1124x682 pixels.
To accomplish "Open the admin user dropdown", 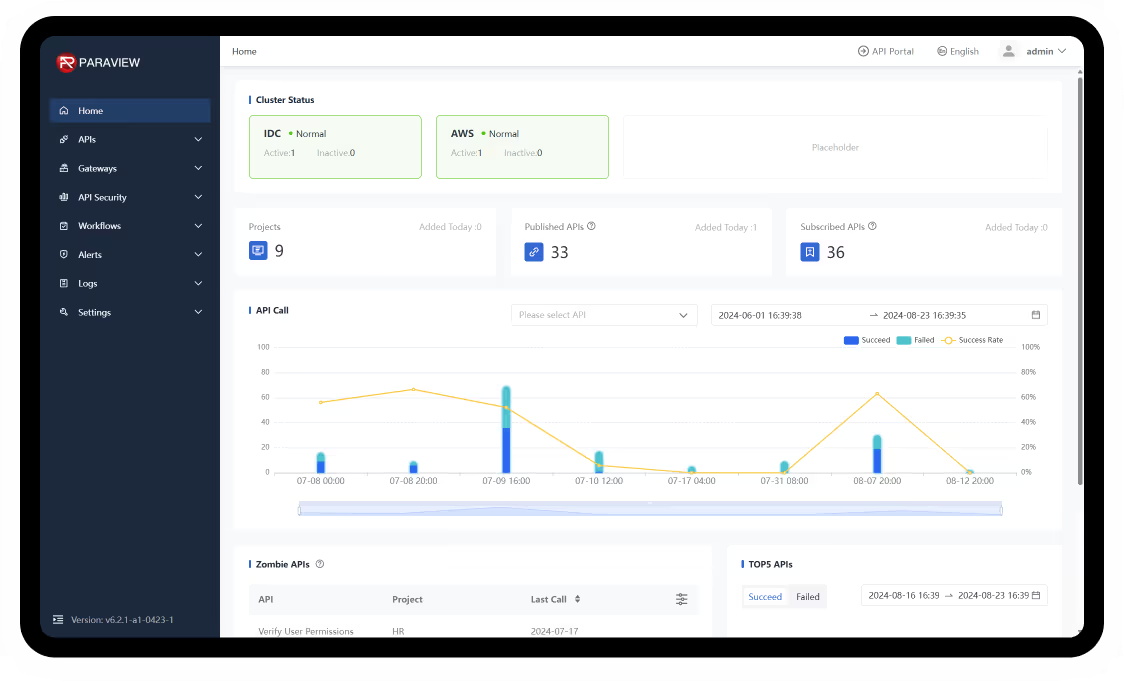I will 1035,51.
